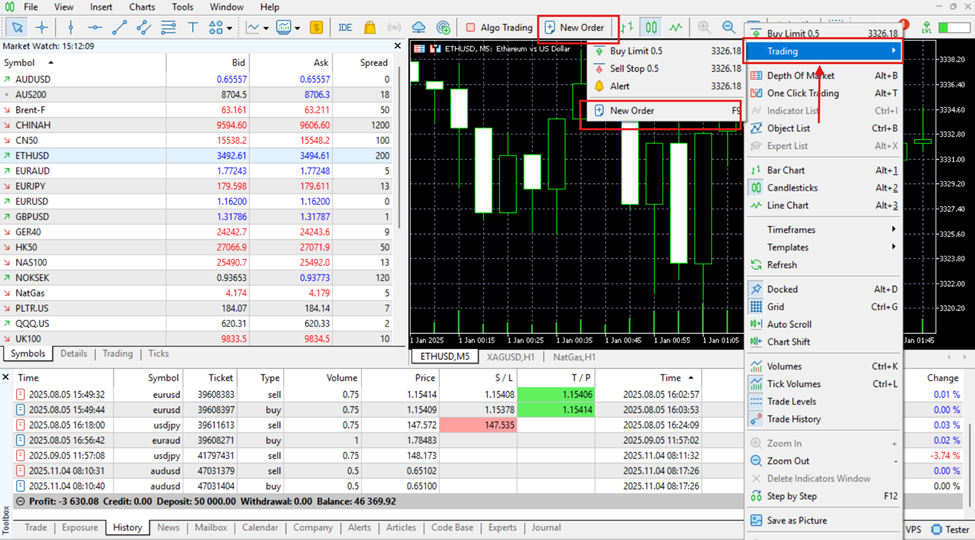Toggle Auto Scroll option
Image resolution: width=975 pixels, height=540 pixels.
tap(788, 324)
